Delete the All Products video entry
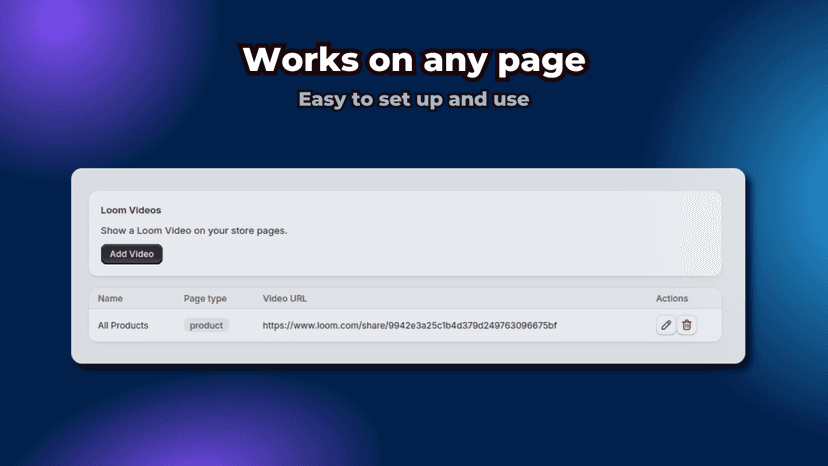The height and width of the screenshot is (466, 828). click(686, 325)
